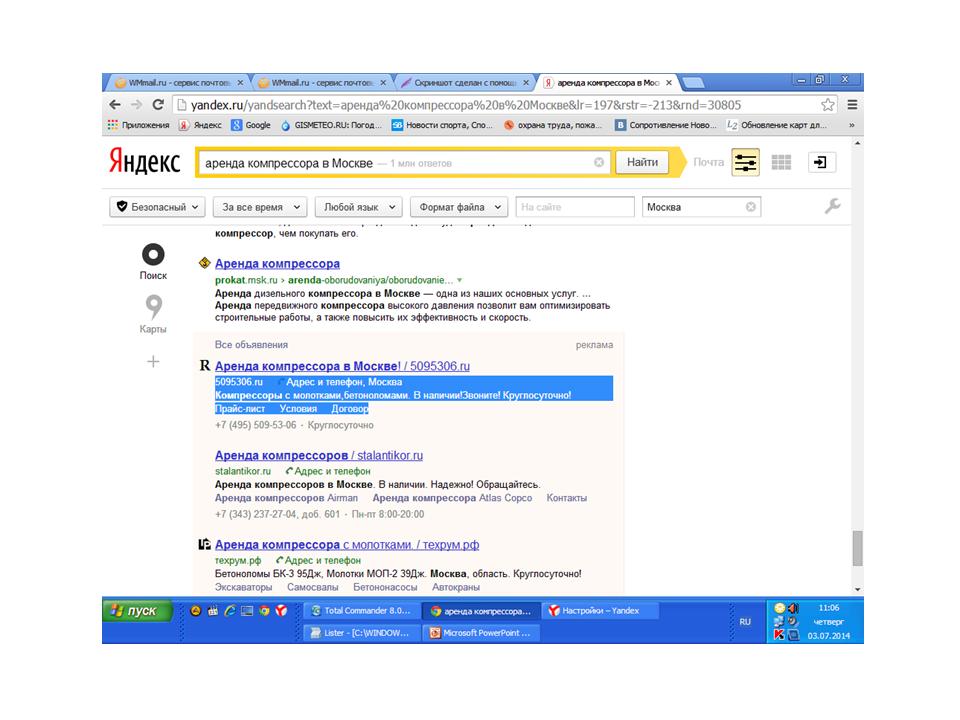Click the scrollbar up arrow
Screen dimensions: 960x720
tap(857, 143)
